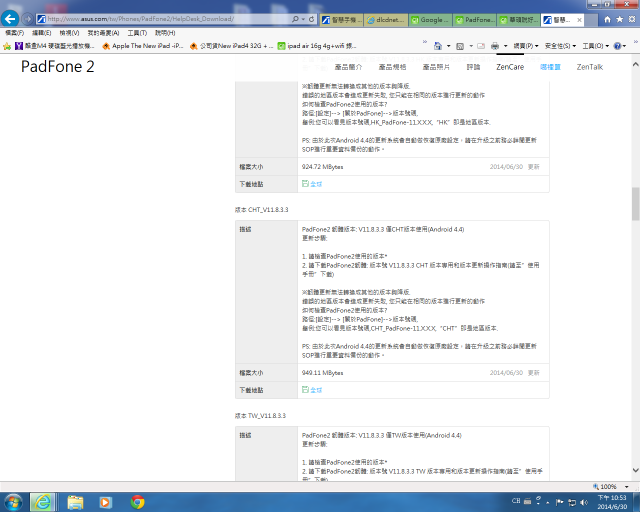
Task: Click the vertical scrollbar thumb
Action: click(x=636, y=204)
